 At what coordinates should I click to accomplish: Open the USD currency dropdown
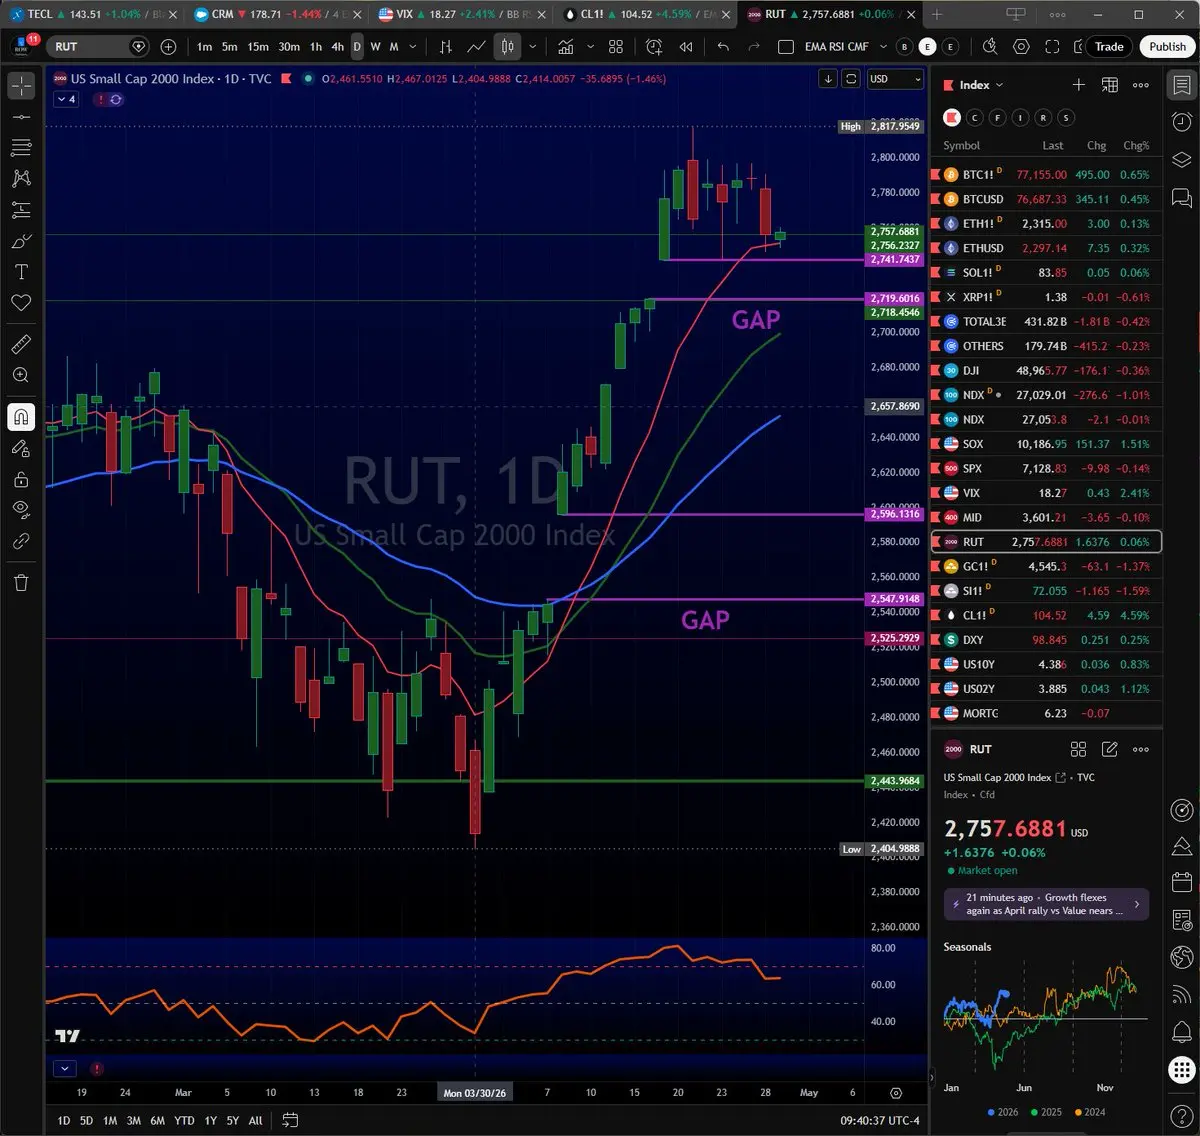click(x=895, y=79)
